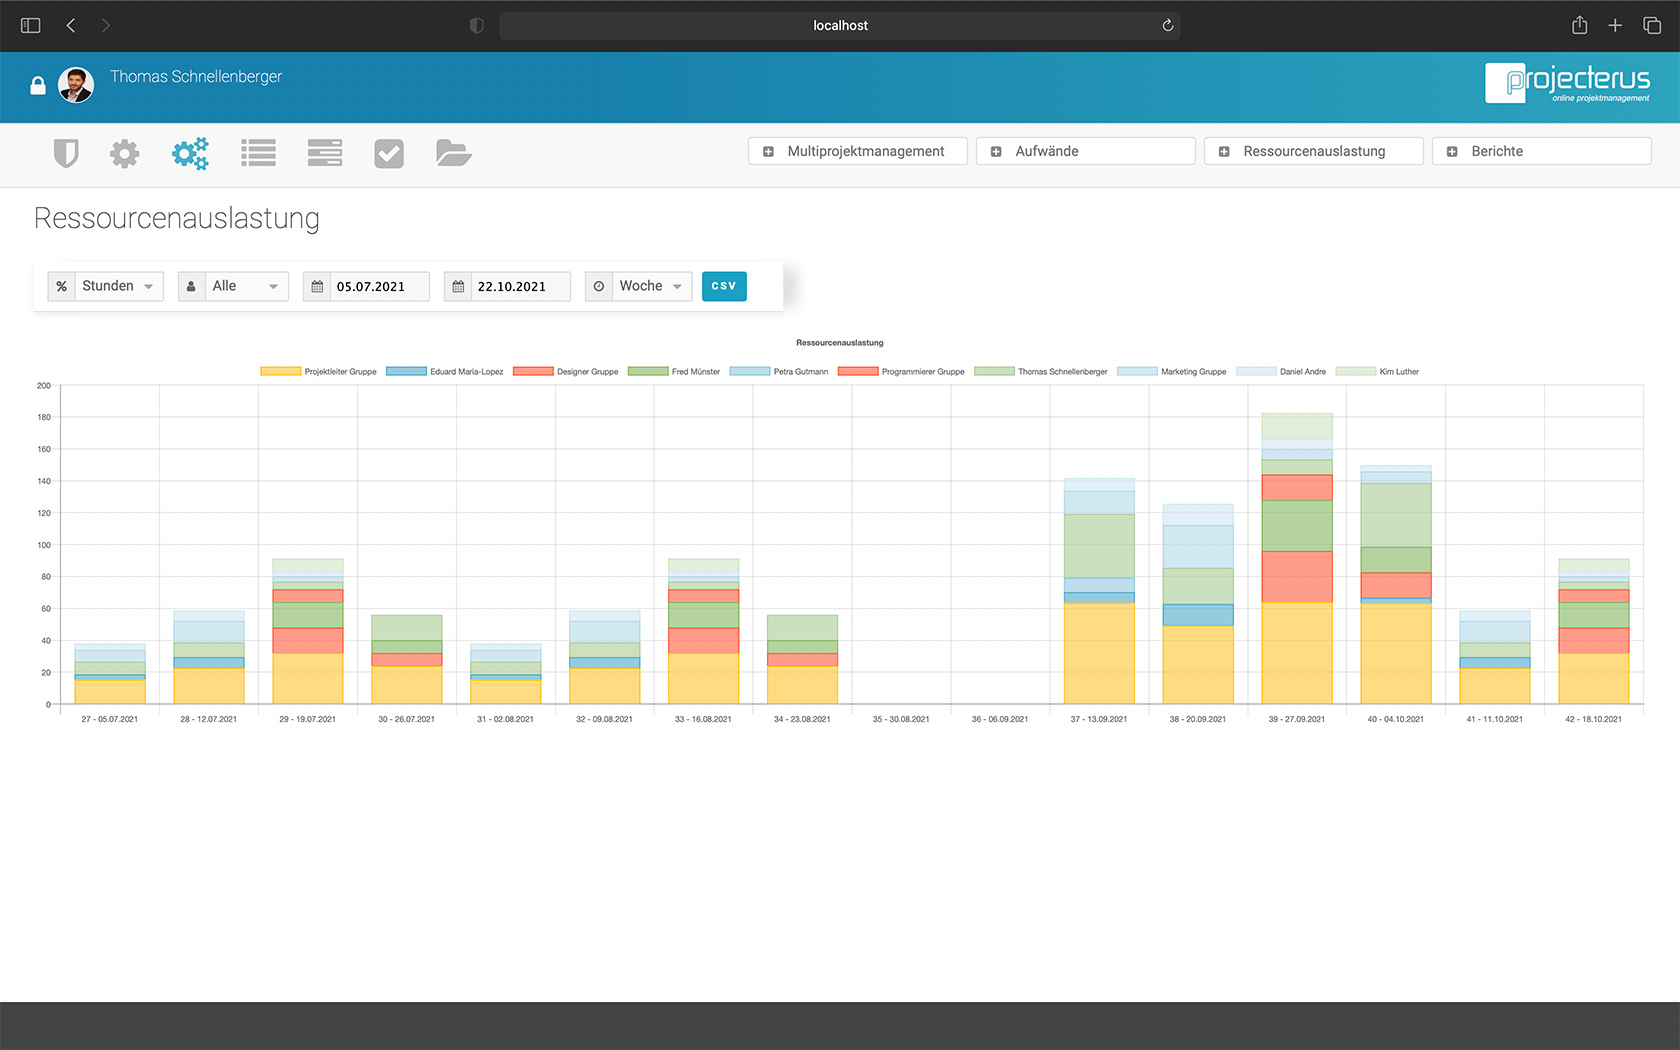Open the list view icon
1680x1050 pixels.
258,153
